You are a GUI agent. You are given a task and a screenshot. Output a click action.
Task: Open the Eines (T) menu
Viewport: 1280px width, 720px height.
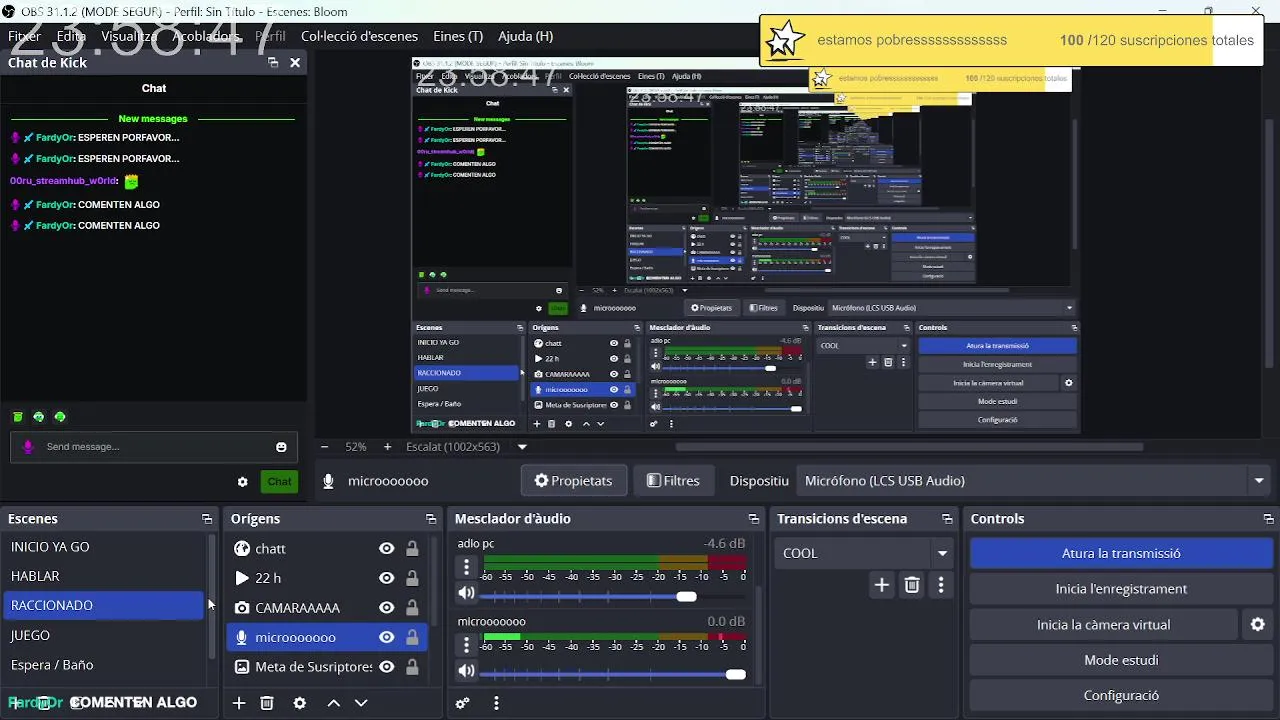tap(458, 36)
